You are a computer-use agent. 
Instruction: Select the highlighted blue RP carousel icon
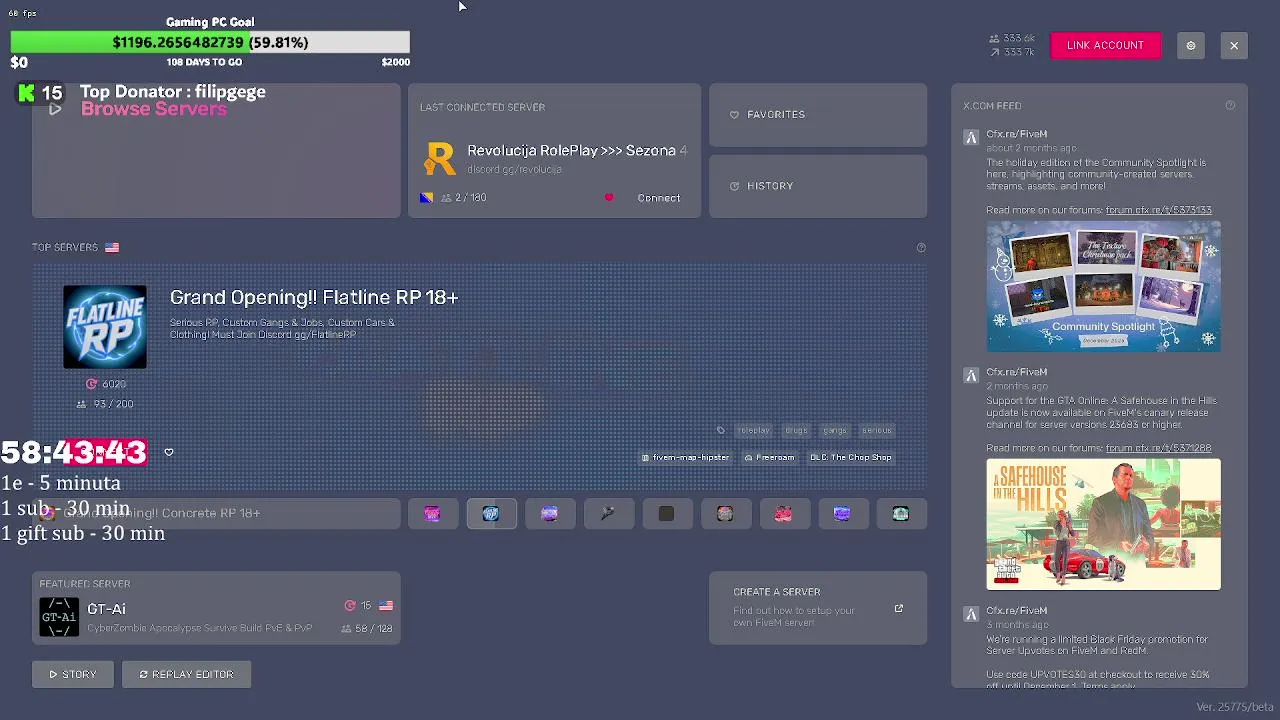(x=491, y=514)
